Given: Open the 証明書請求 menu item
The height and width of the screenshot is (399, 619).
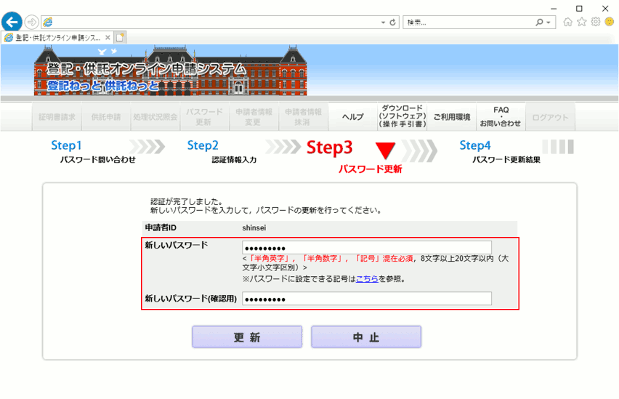Looking at the screenshot, I should point(57,117).
